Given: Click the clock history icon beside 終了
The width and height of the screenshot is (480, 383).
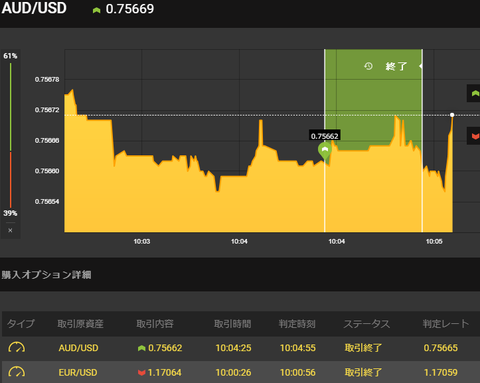Looking at the screenshot, I should point(368,66).
